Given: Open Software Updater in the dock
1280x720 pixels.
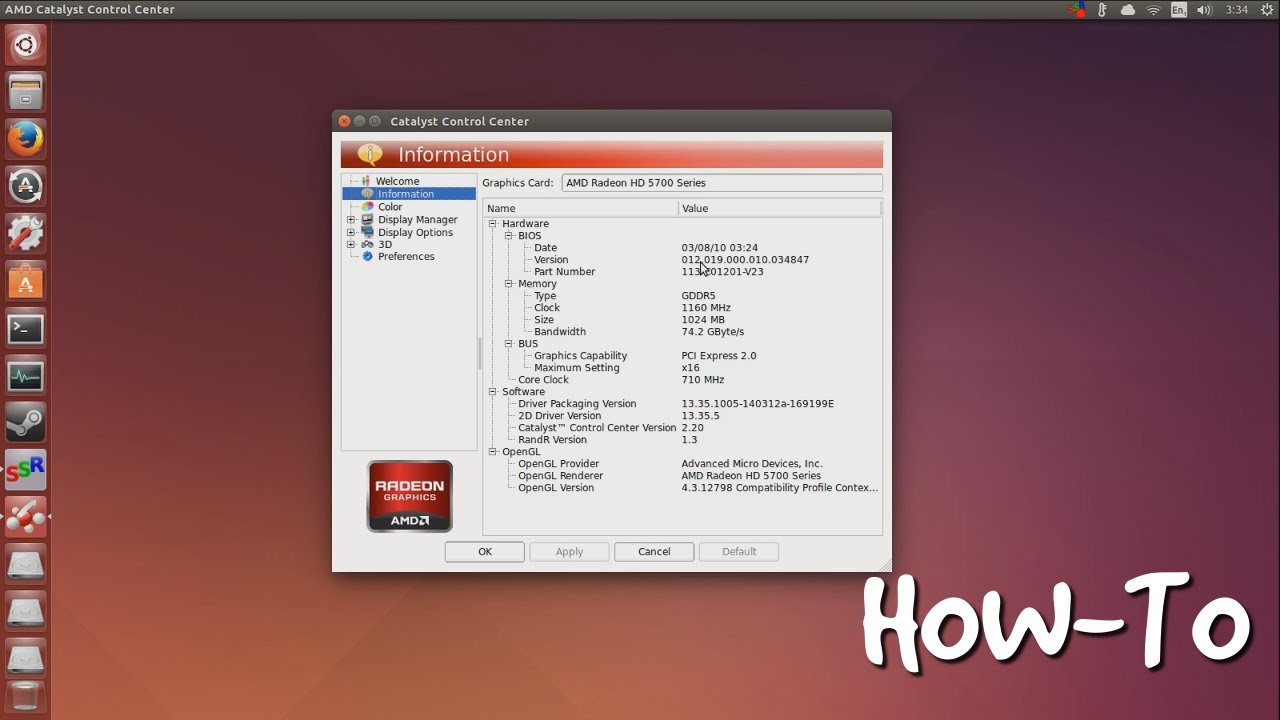Looking at the screenshot, I should (25, 186).
